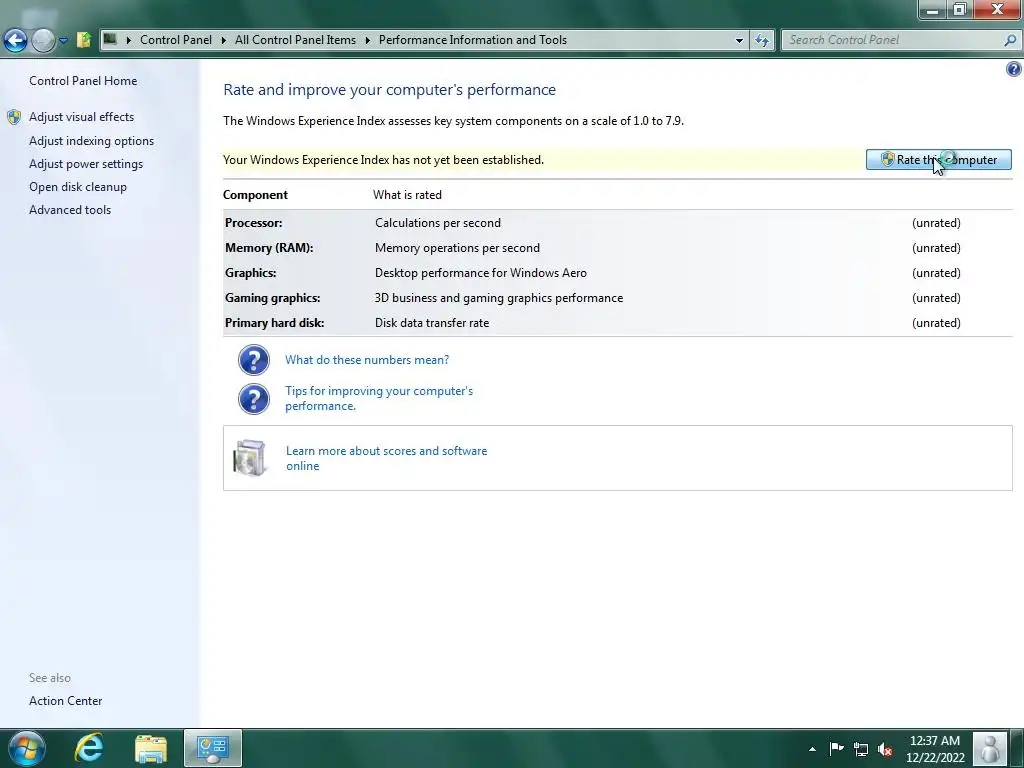The width and height of the screenshot is (1024, 768).
Task: Open Help via the question mark icon
Action: coord(1014,69)
